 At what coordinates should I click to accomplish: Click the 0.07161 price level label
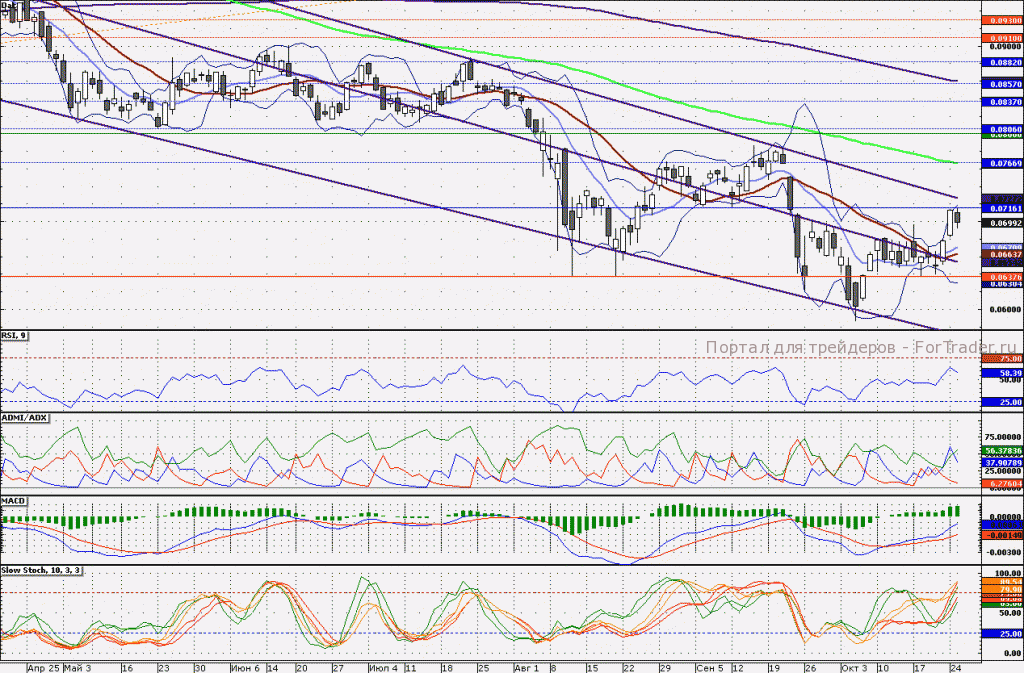pyautogui.click(x=1002, y=208)
